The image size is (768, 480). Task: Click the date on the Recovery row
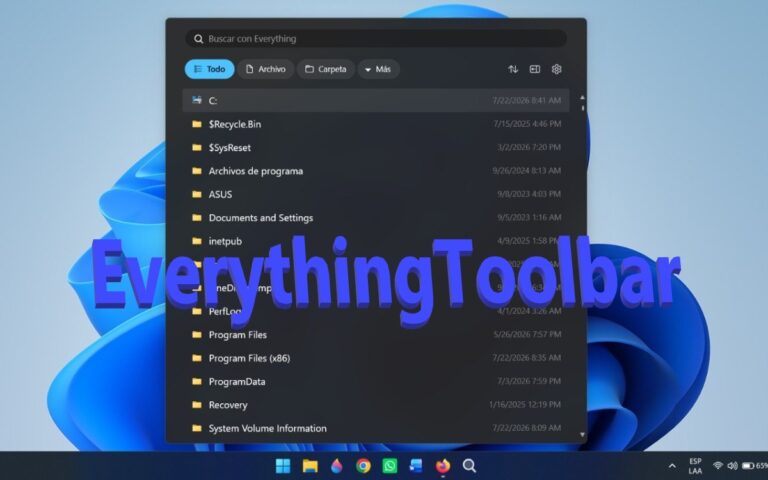pos(525,405)
